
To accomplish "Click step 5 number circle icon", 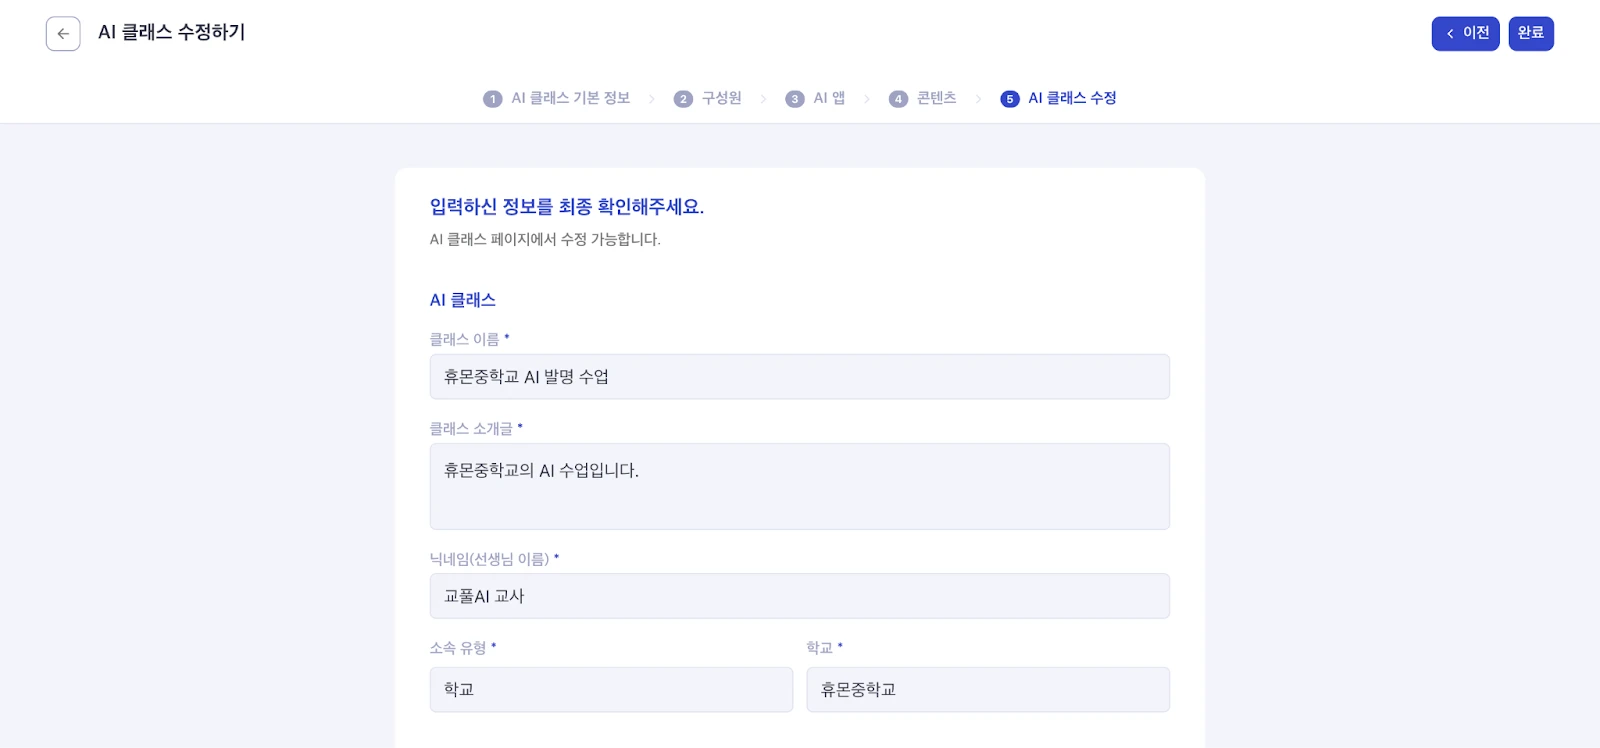I will 1010,99.
